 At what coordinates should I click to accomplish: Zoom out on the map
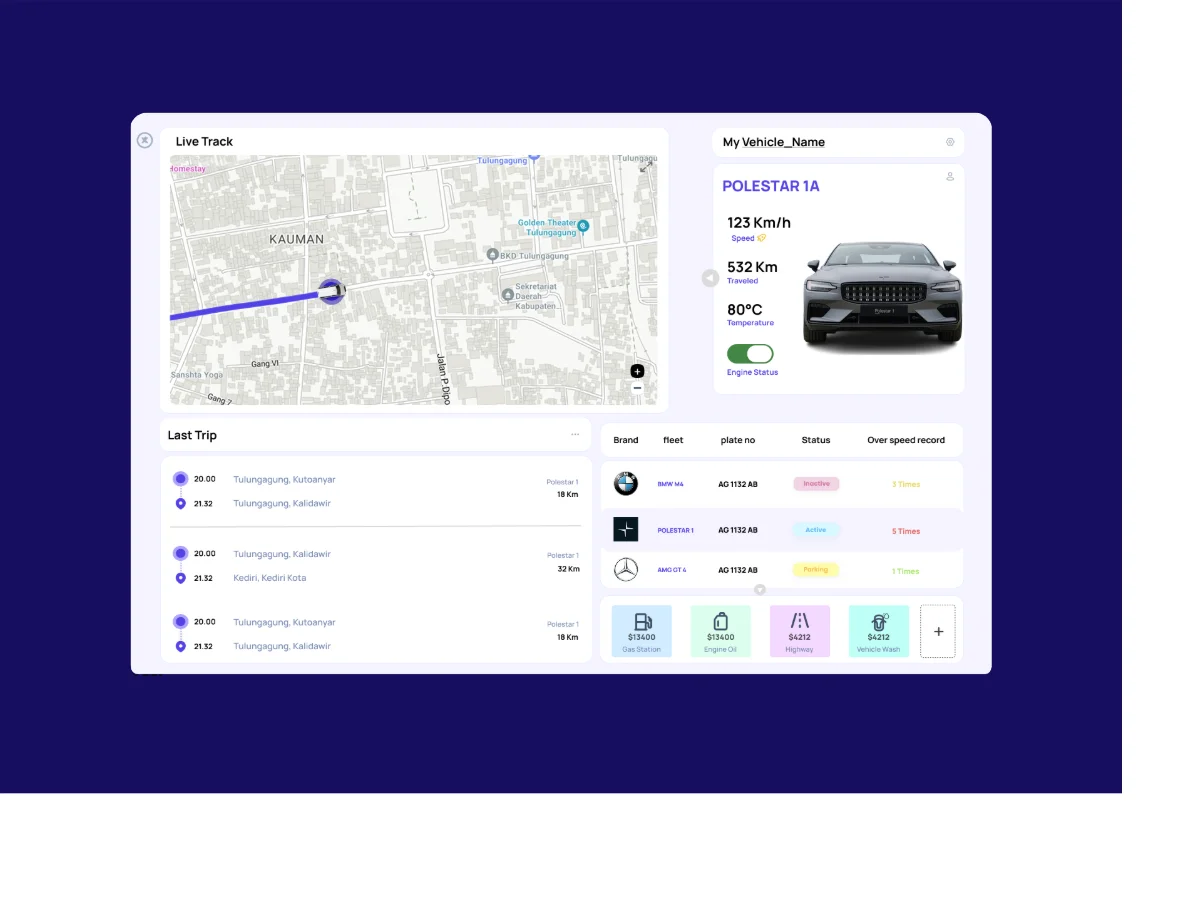[x=637, y=388]
